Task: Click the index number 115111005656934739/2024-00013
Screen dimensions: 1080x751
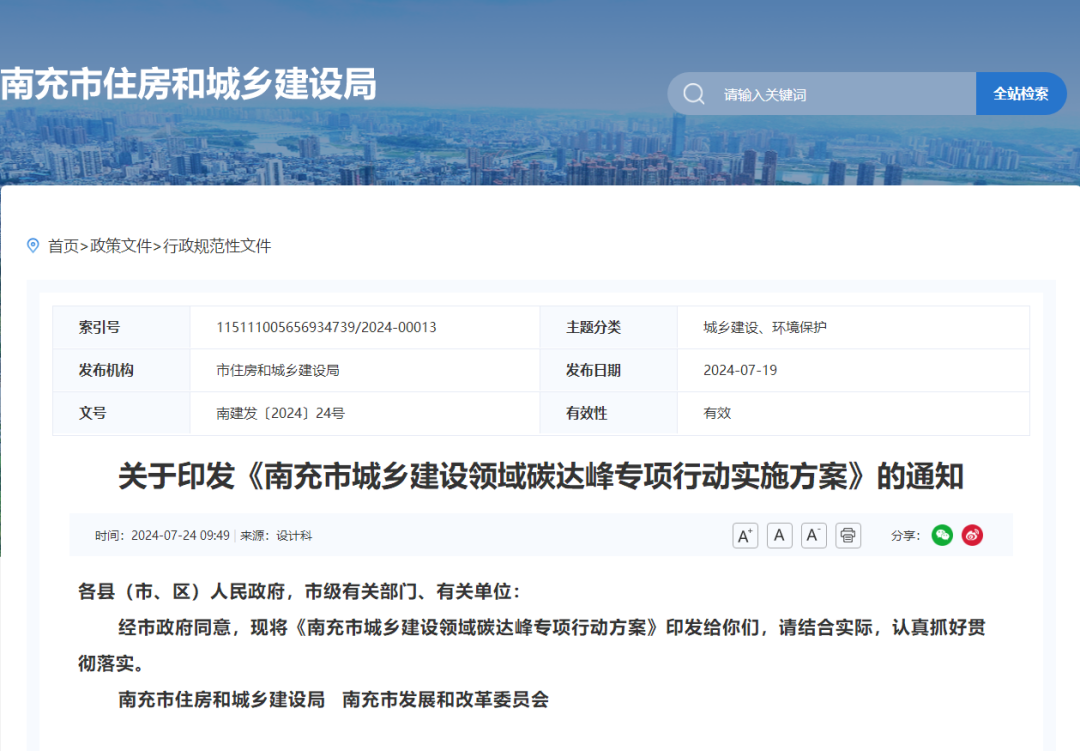Action: (326, 327)
